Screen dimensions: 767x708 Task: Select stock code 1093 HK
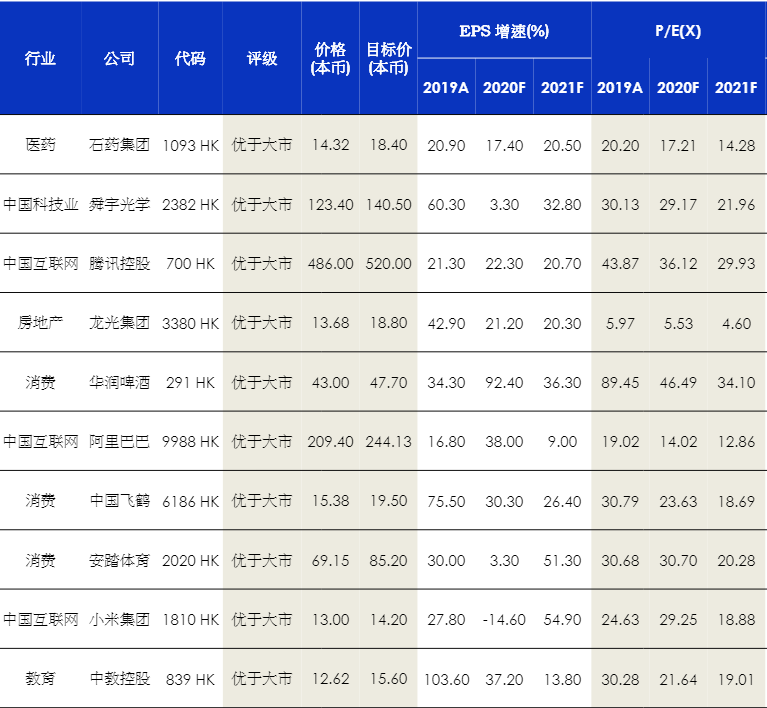point(190,145)
